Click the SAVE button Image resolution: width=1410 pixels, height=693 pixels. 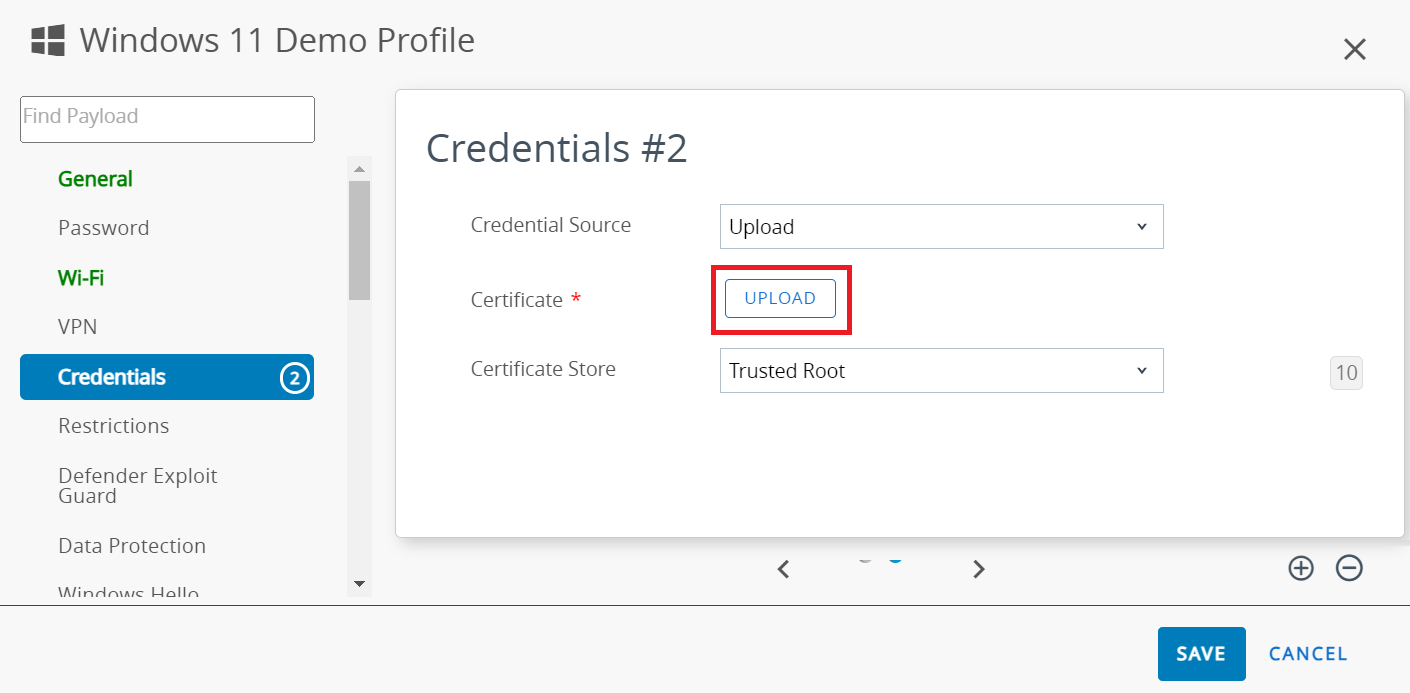pos(1201,654)
